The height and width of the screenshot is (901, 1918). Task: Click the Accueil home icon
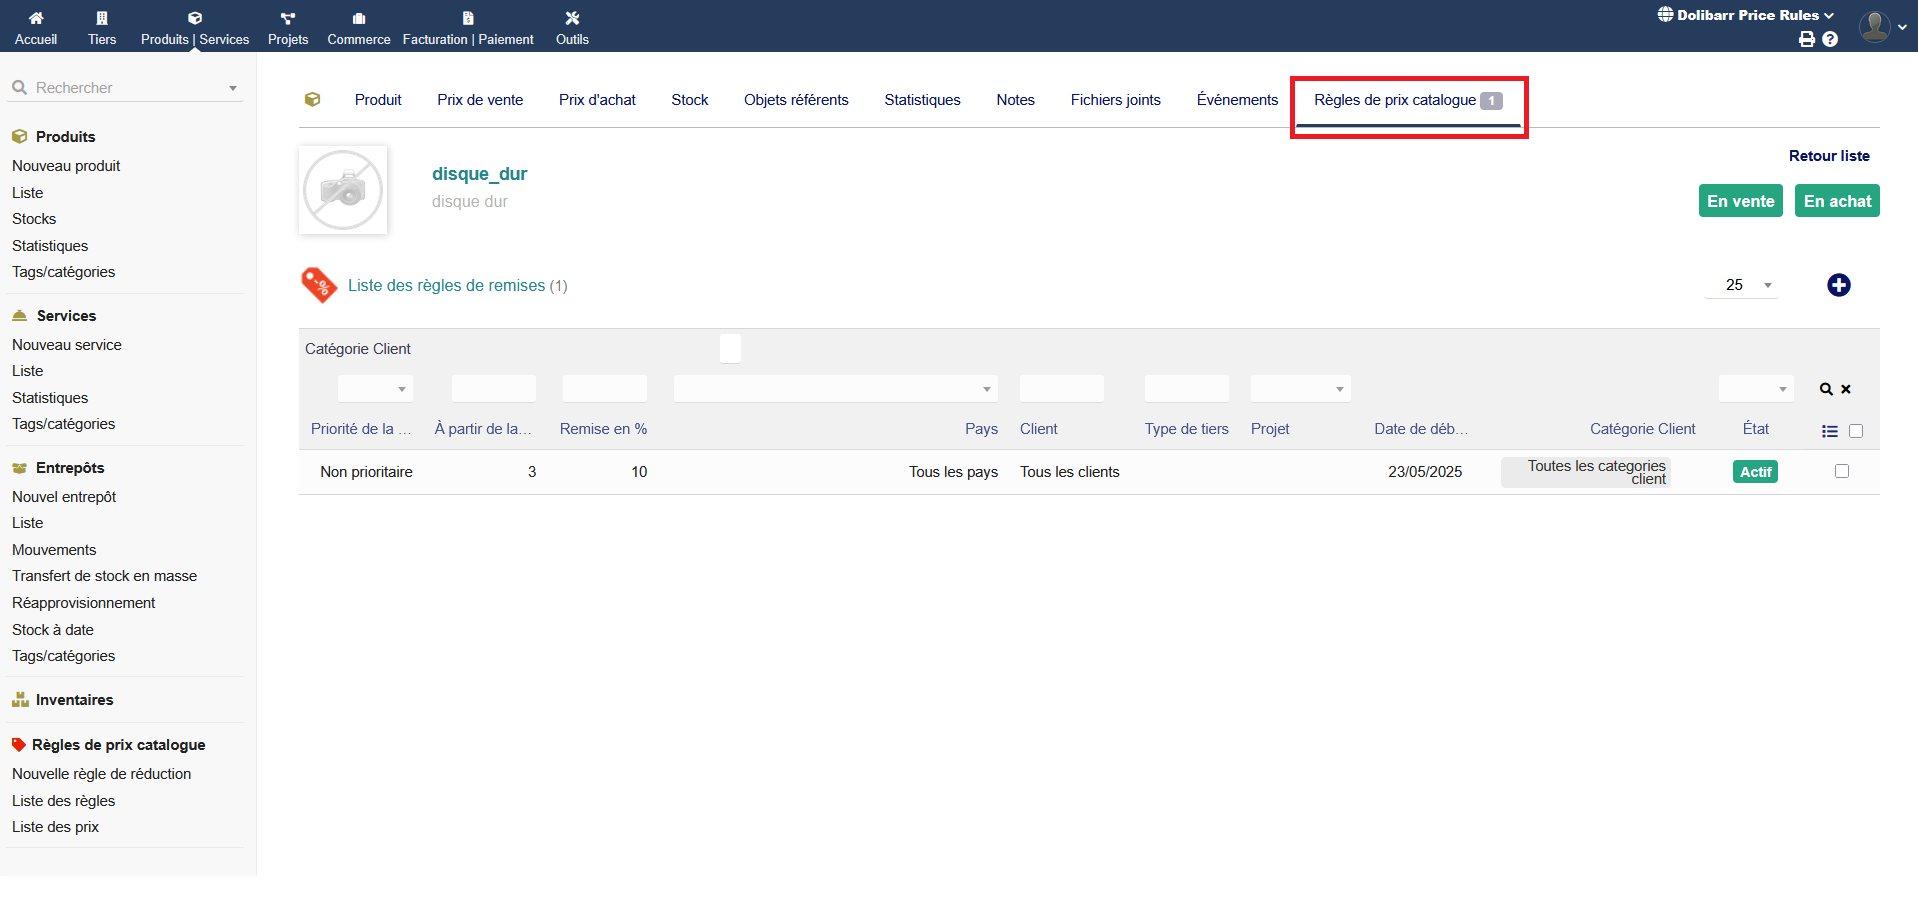36,18
